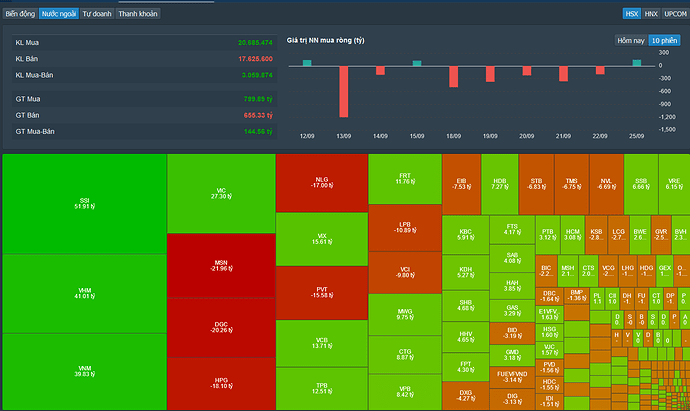Select the HCM 3.08 tỷ tile

coord(573,235)
